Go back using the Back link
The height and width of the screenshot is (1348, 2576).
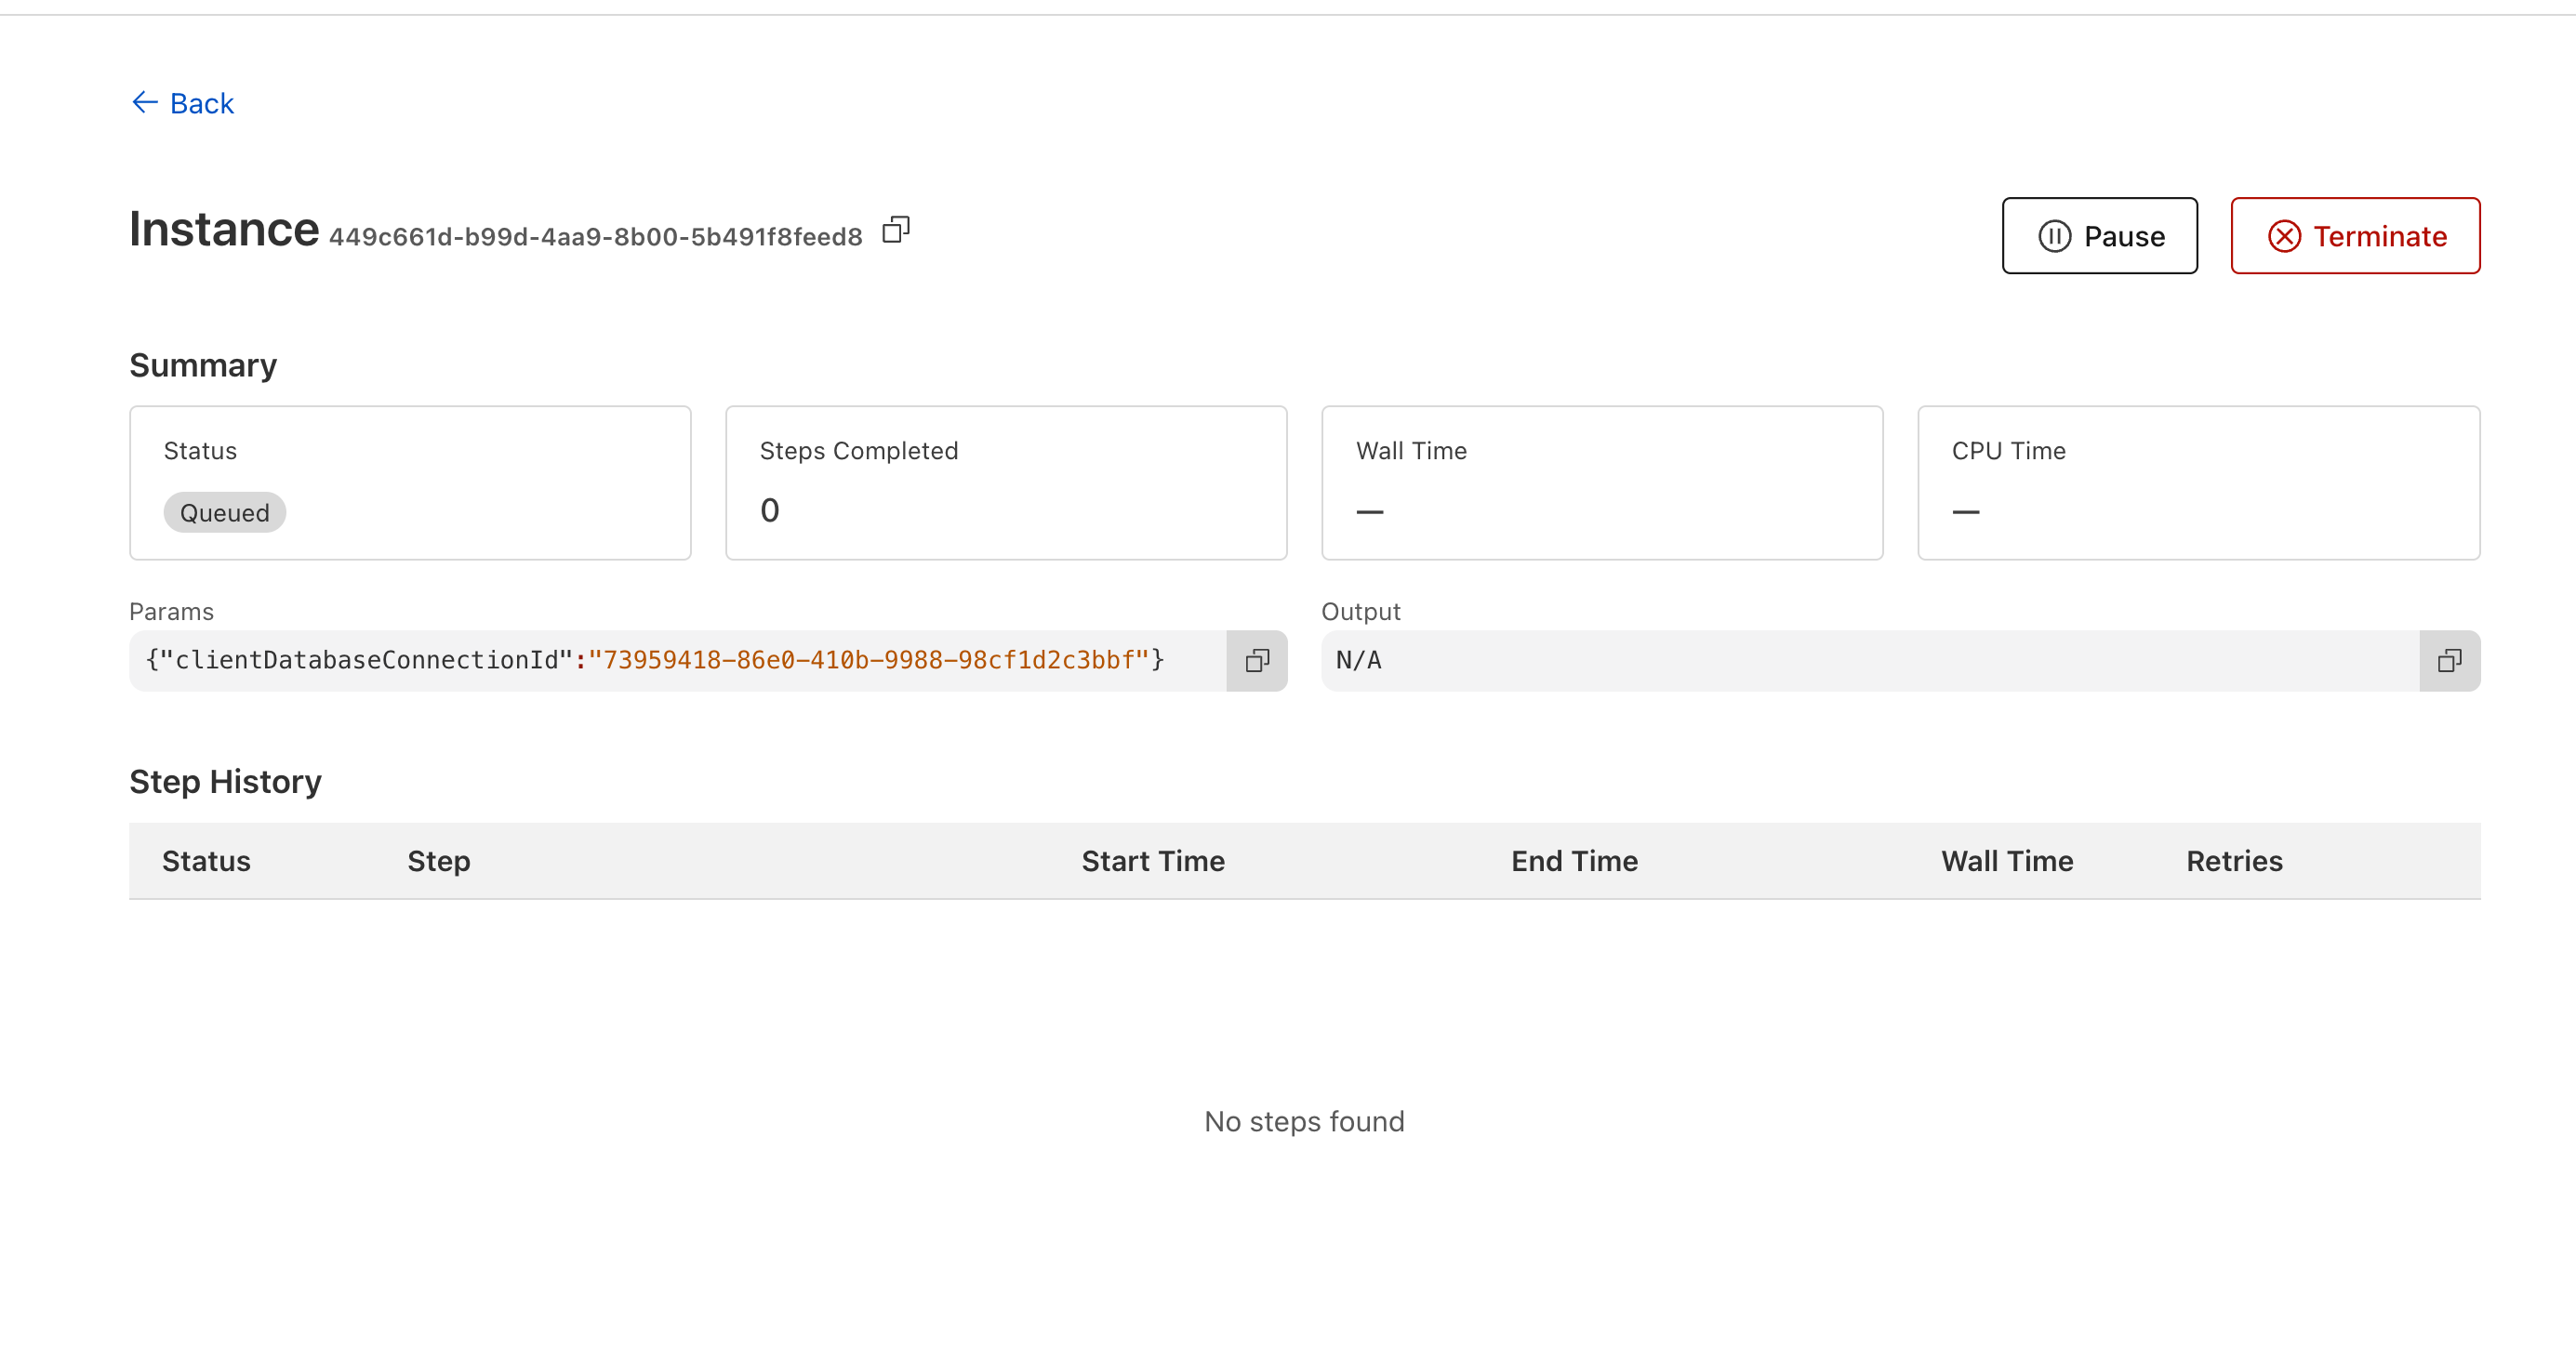[x=201, y=103]
